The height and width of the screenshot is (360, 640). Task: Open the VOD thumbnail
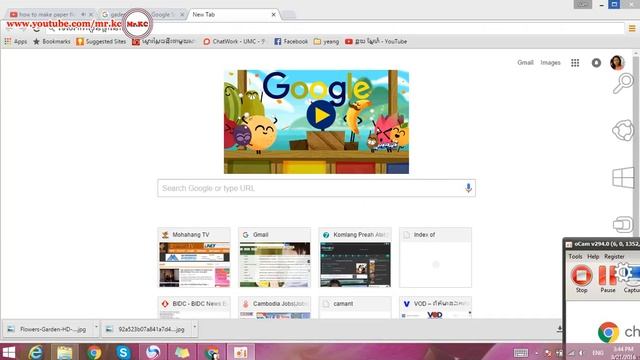436,308
